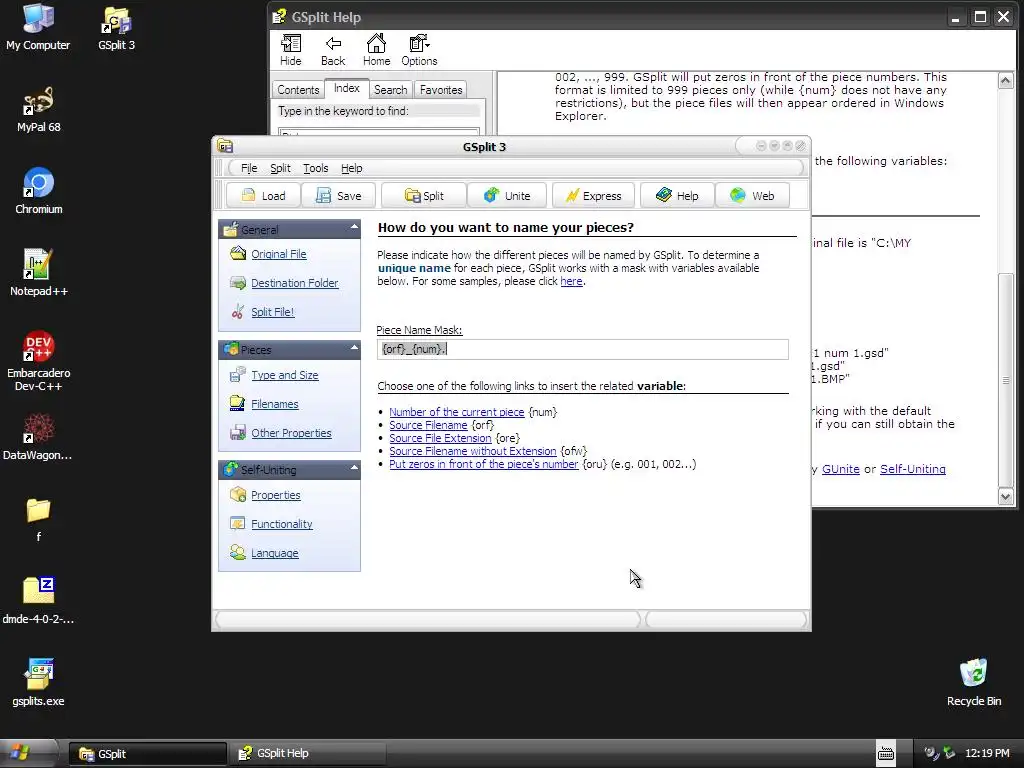Click GUnite link in Help window
This screenshot has width=1024, height=768.
coord(840,469)
